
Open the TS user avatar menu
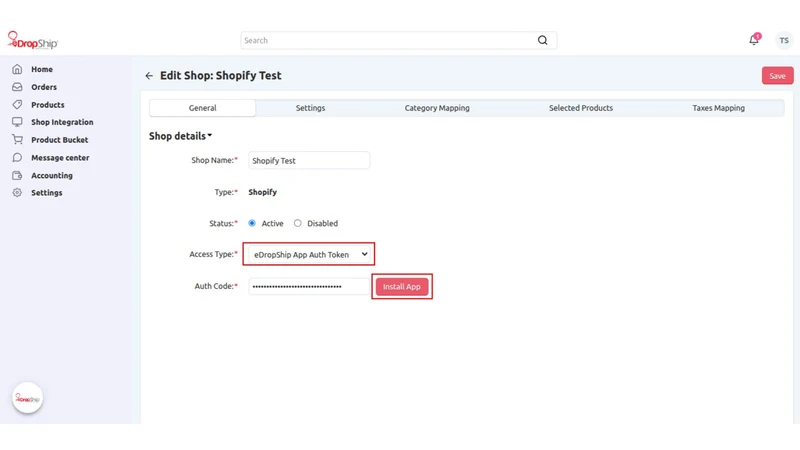(x=784, y=40)
